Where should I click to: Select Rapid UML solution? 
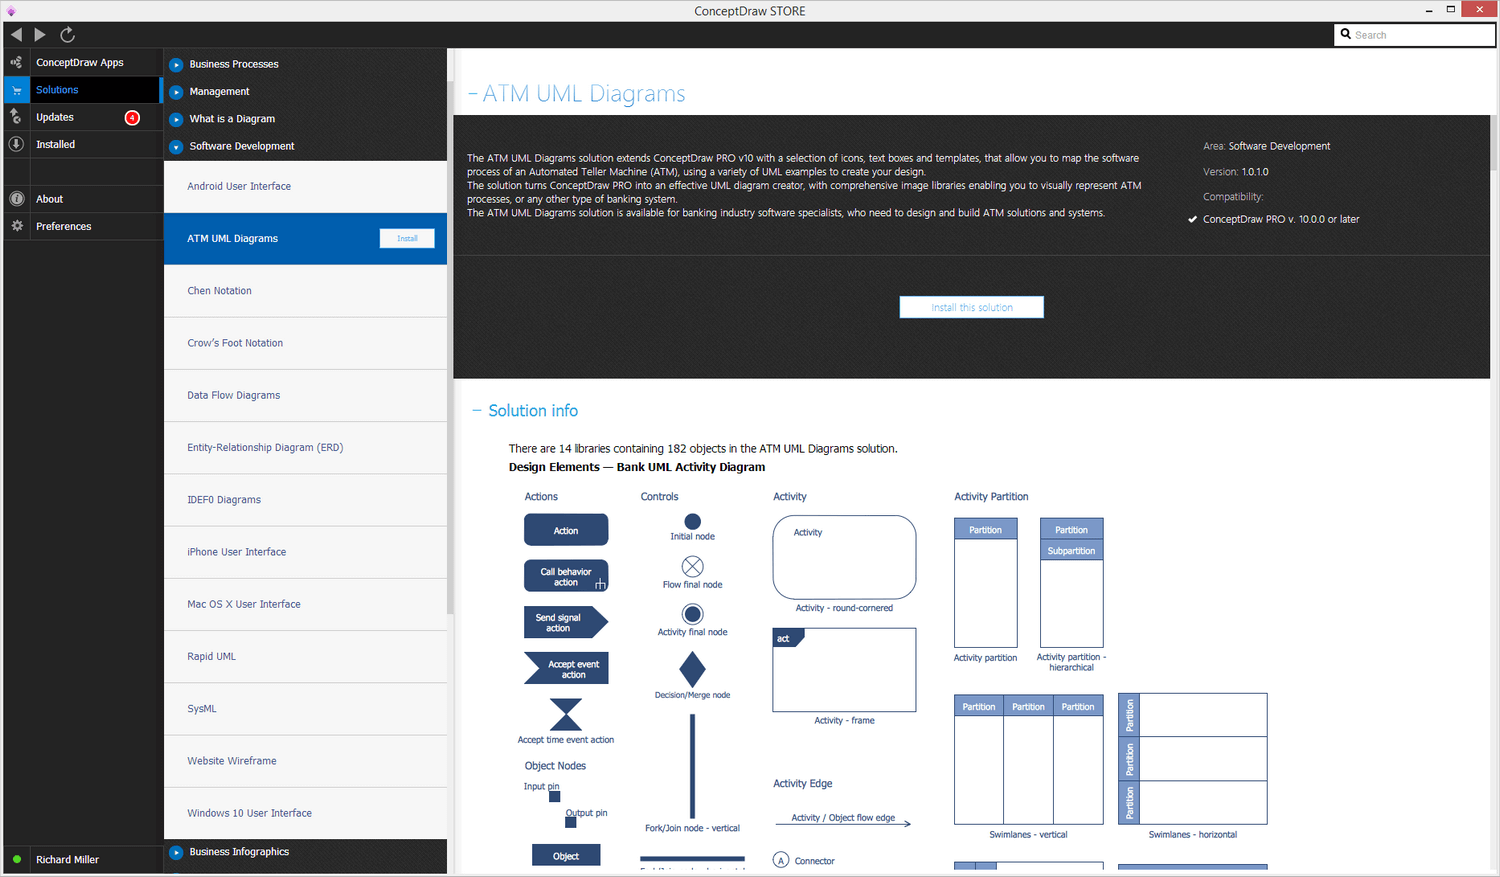(305, 656)
